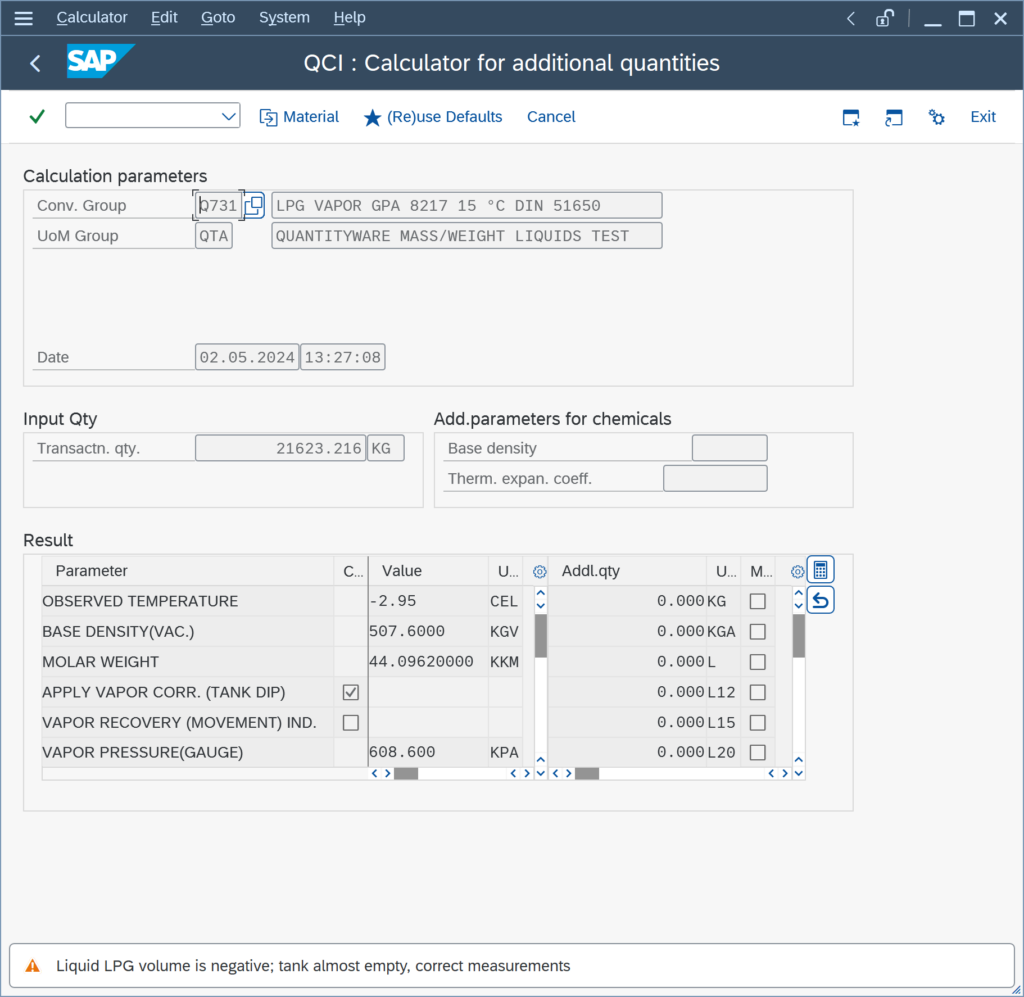Select the MOLAR WEIGHT value 44.09620000
1024x997 pixels.
428,662
